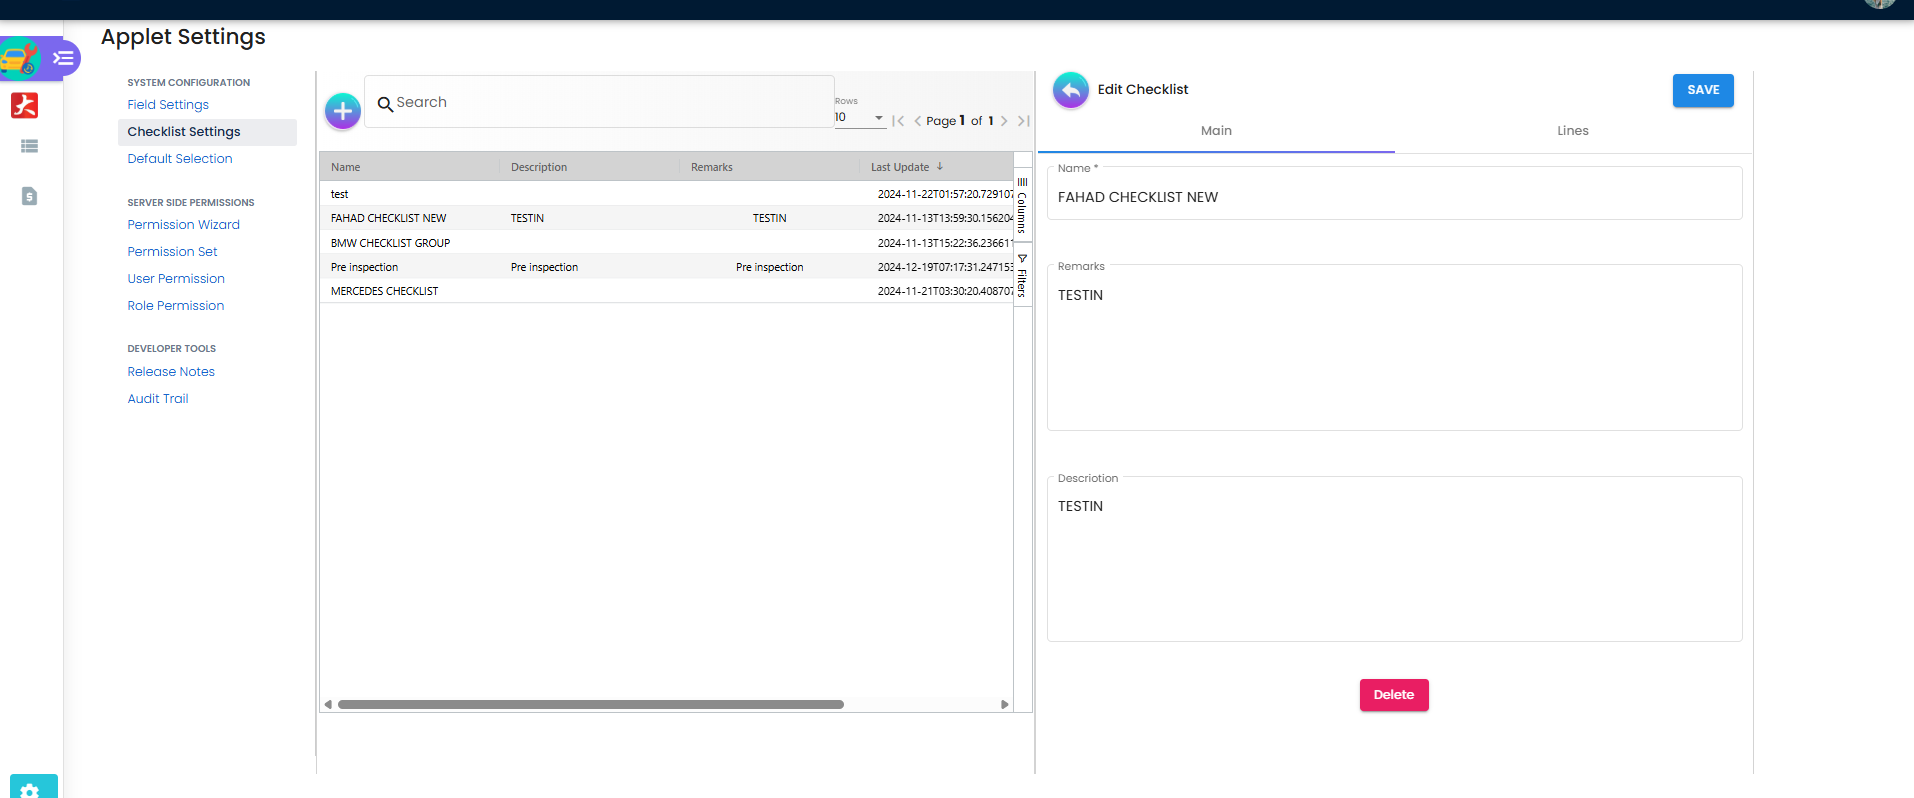
Task: Sort by the Description column header
Action: [539, 167]
